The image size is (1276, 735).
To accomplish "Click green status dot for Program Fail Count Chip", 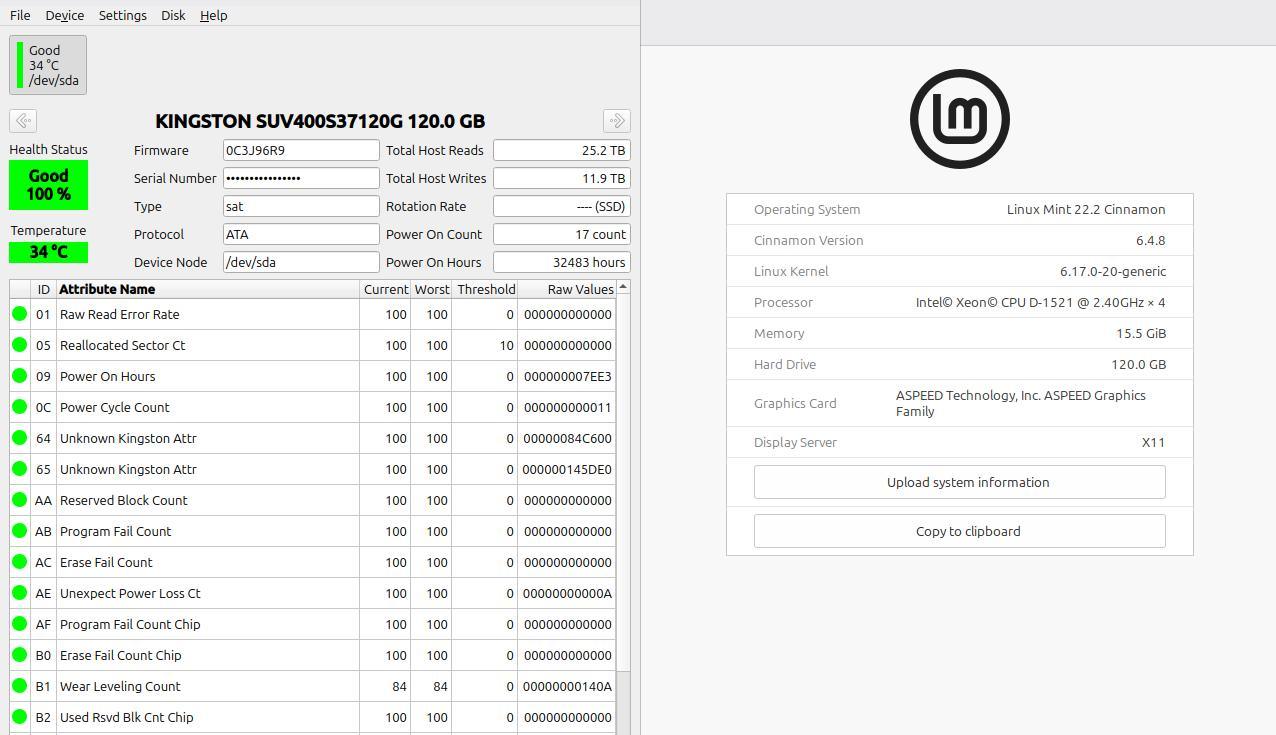I will click(x=19, y=624).
